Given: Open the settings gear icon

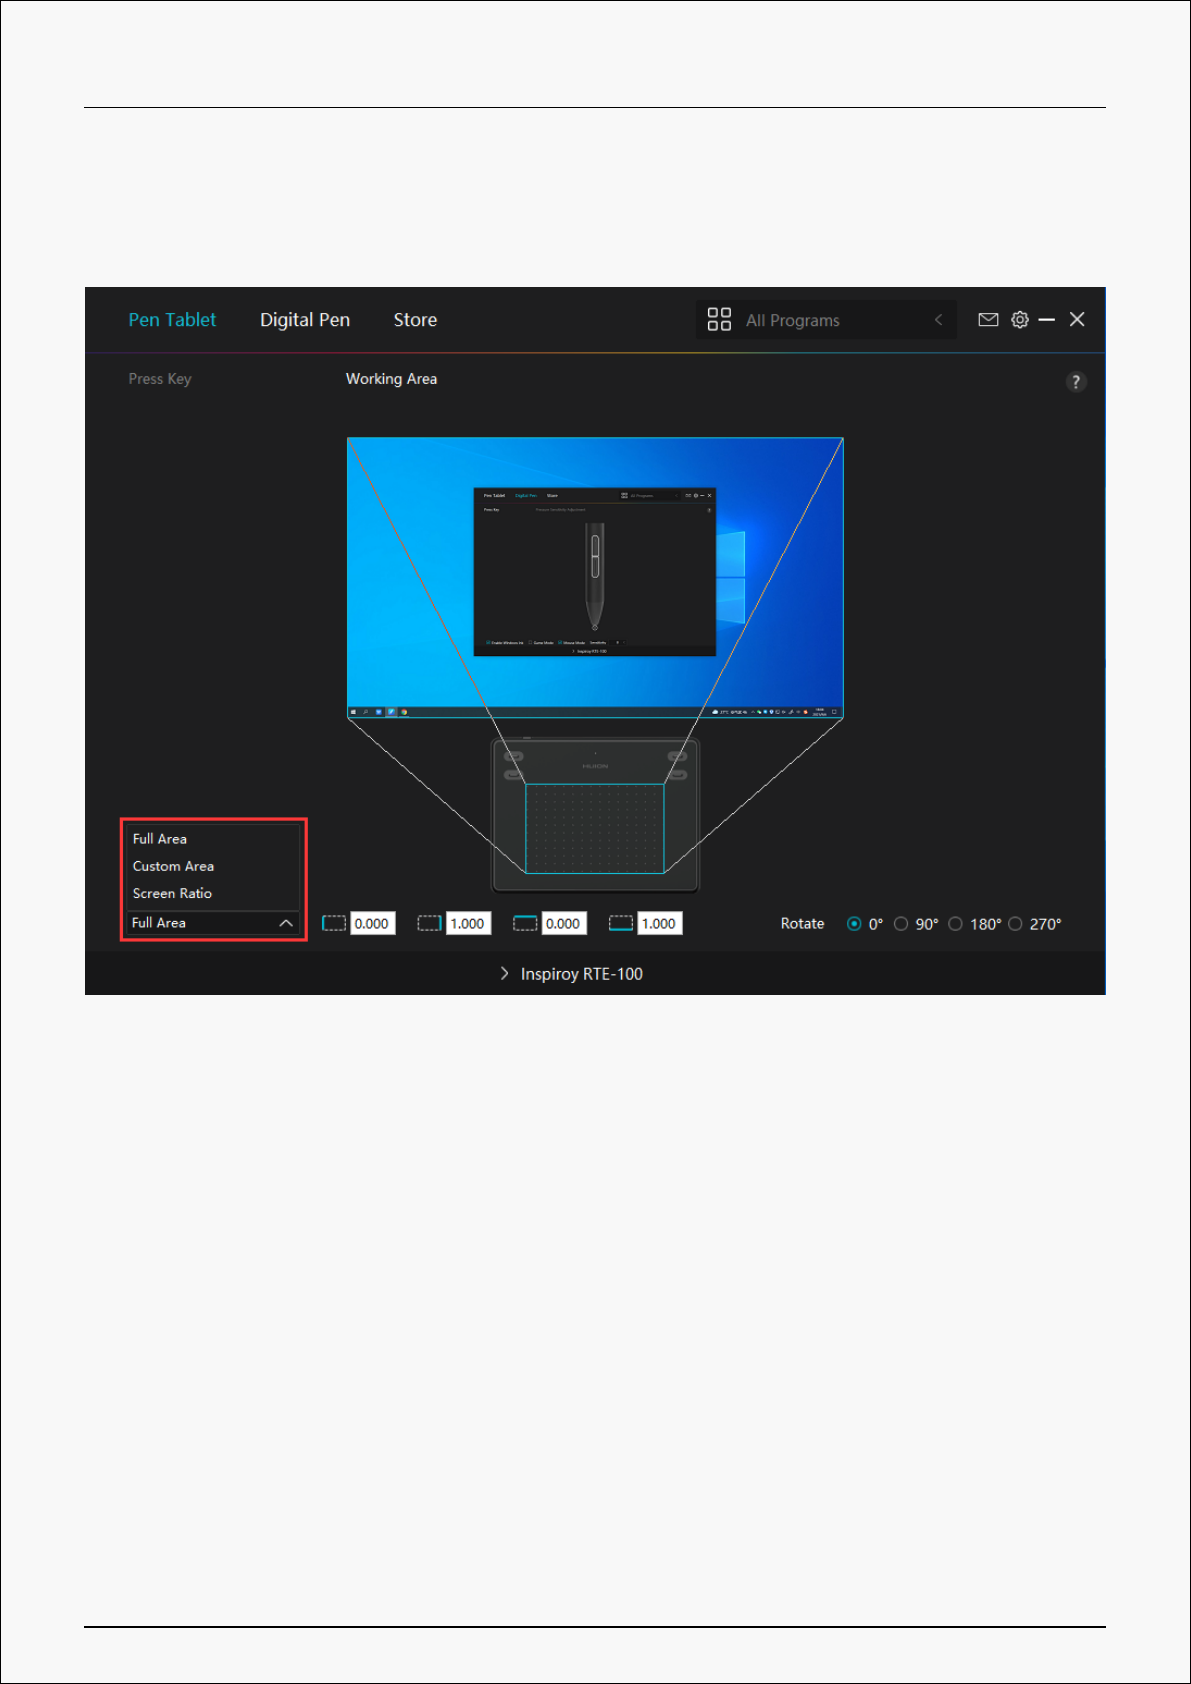Looking at the screenshot, I should 1019,320.
